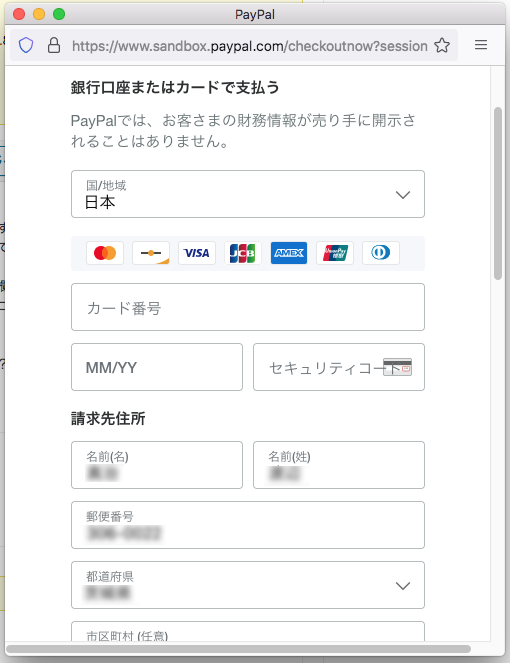Screen dimensions: 510x663
Task: Open the 国/地域 country dropdown
Action: click(x=248, y=194)
